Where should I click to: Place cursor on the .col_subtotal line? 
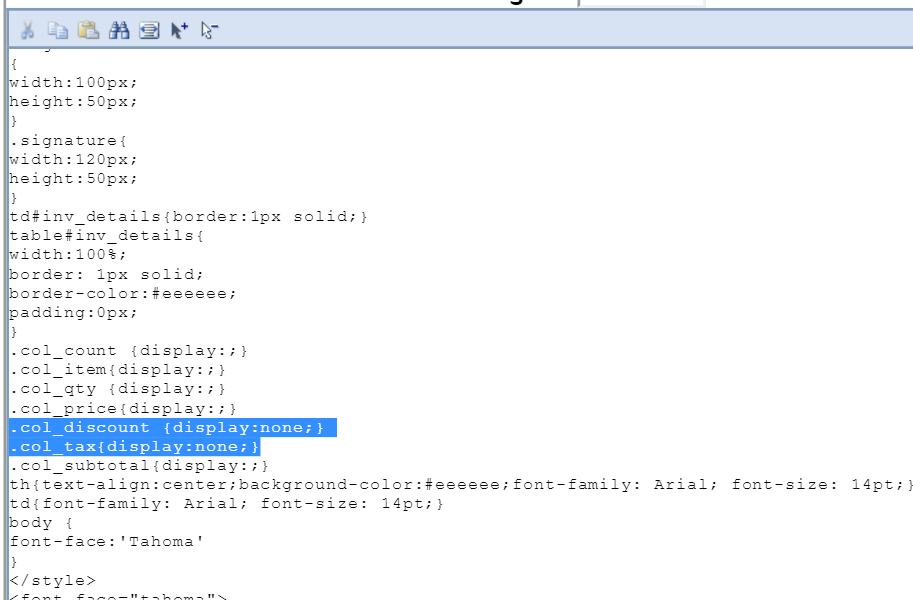139,466
